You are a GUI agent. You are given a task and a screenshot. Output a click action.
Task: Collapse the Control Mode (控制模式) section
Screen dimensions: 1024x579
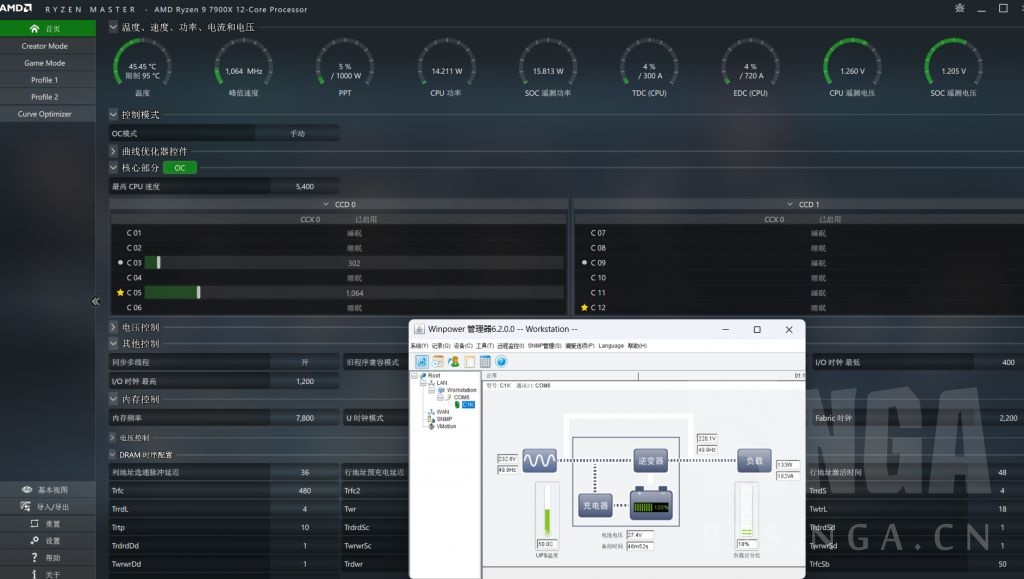click(x=114, y=115)
